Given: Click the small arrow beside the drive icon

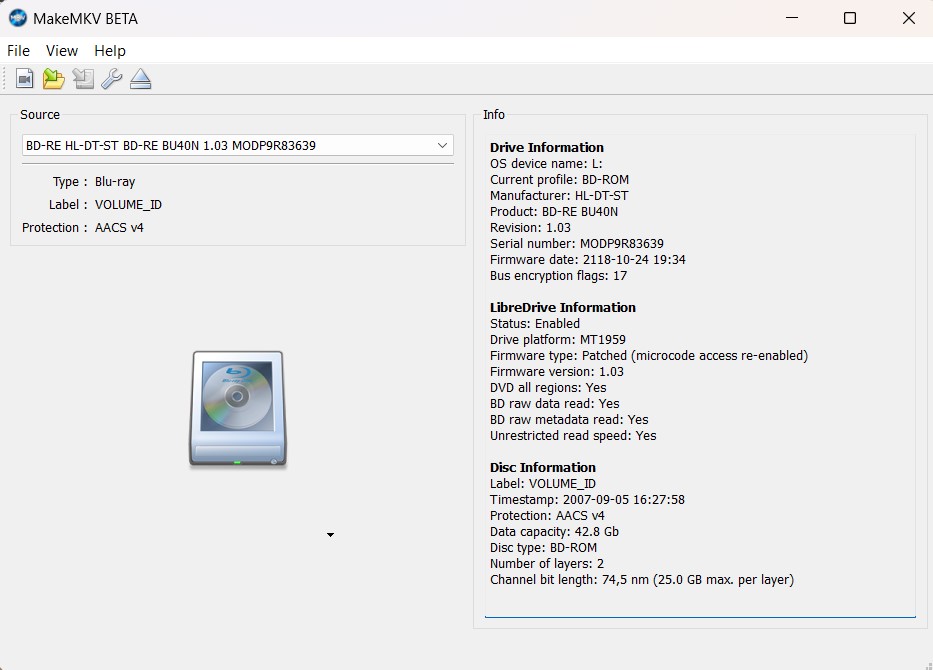Looking at the screenshot, I should [x=330, y=535].
